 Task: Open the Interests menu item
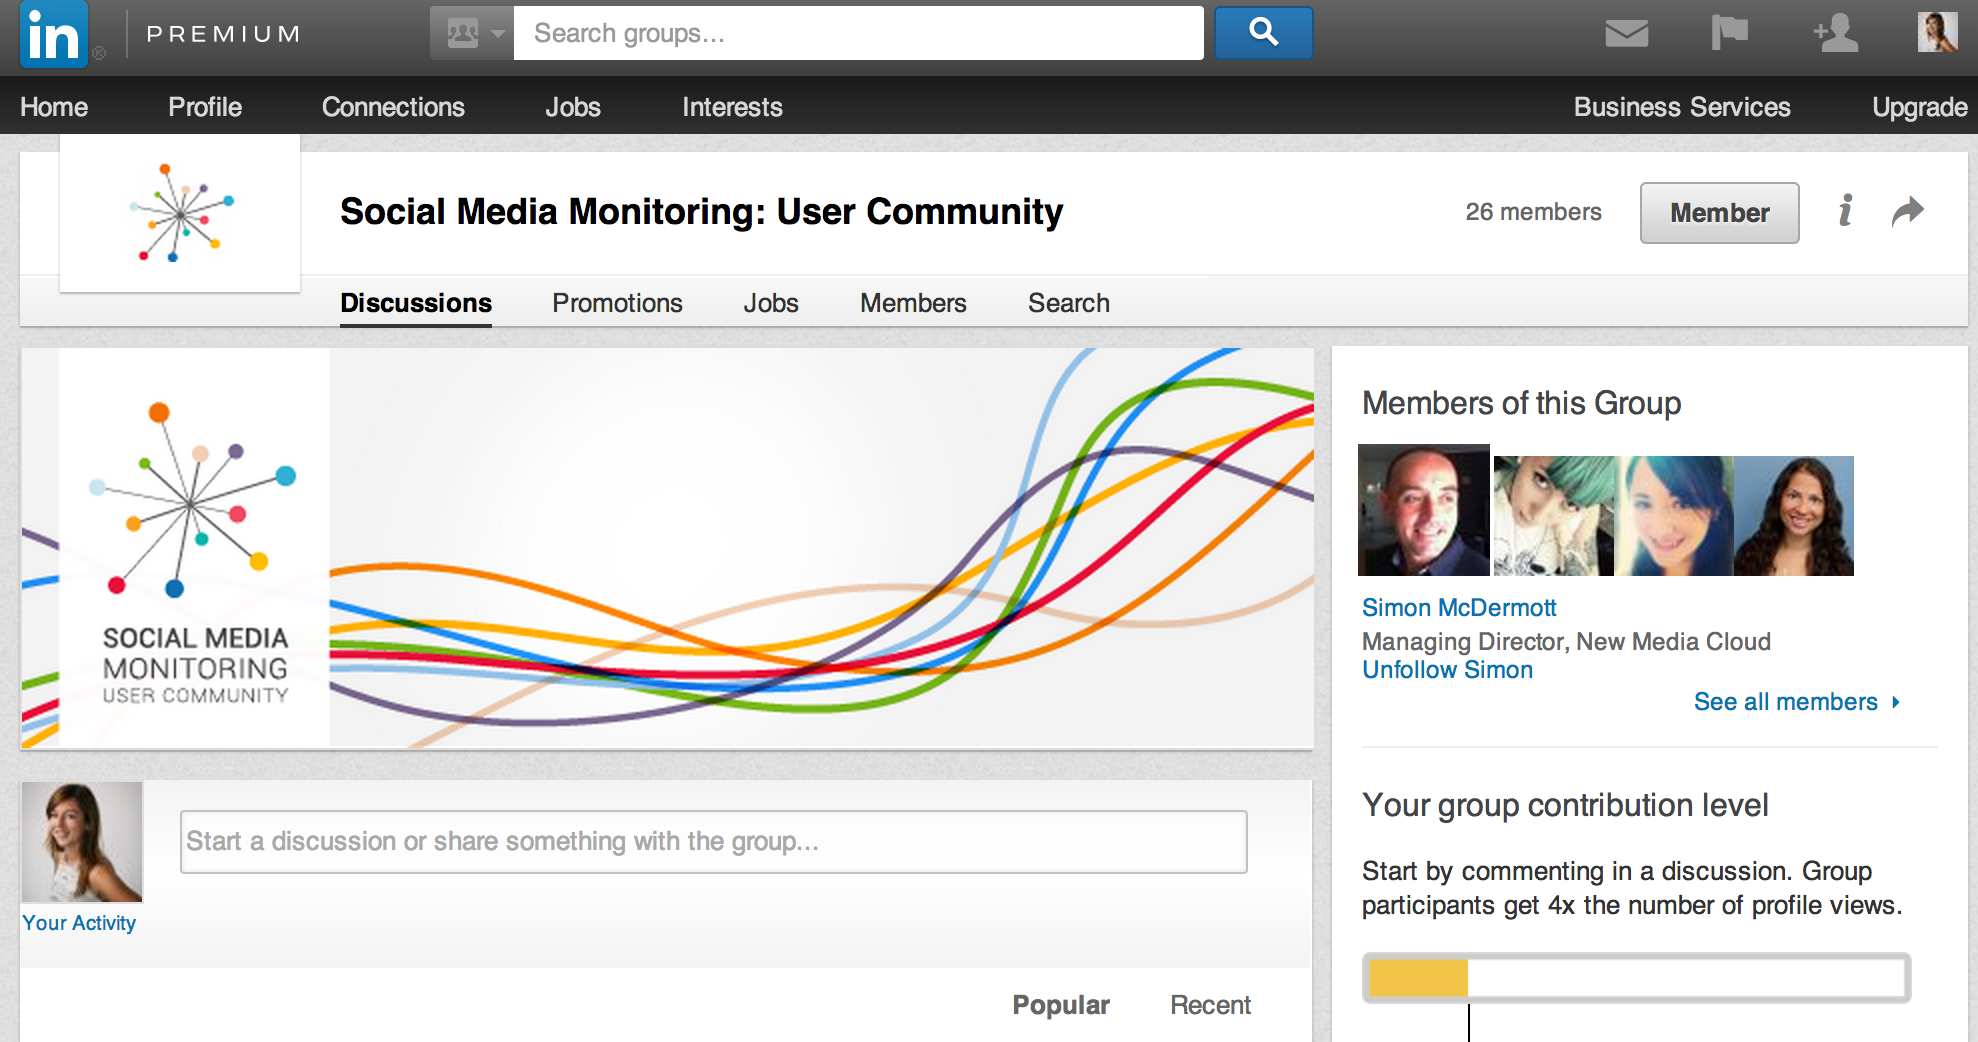(732, 107)
